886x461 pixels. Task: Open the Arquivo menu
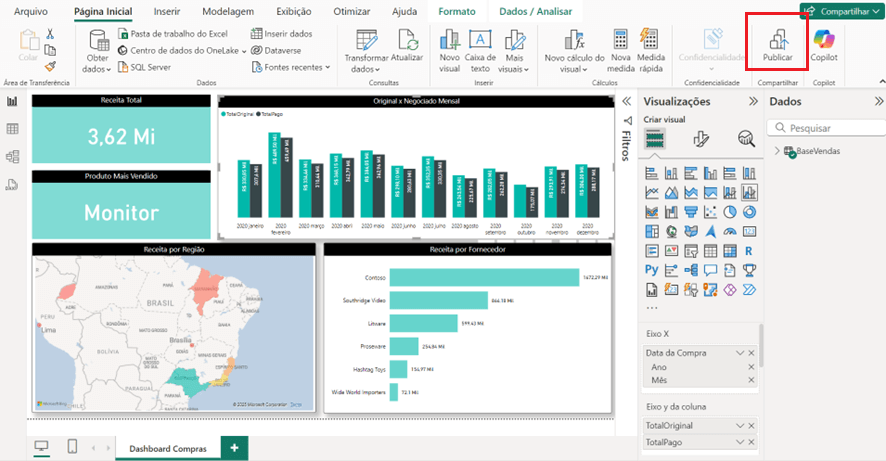click(x=31, y=11)
